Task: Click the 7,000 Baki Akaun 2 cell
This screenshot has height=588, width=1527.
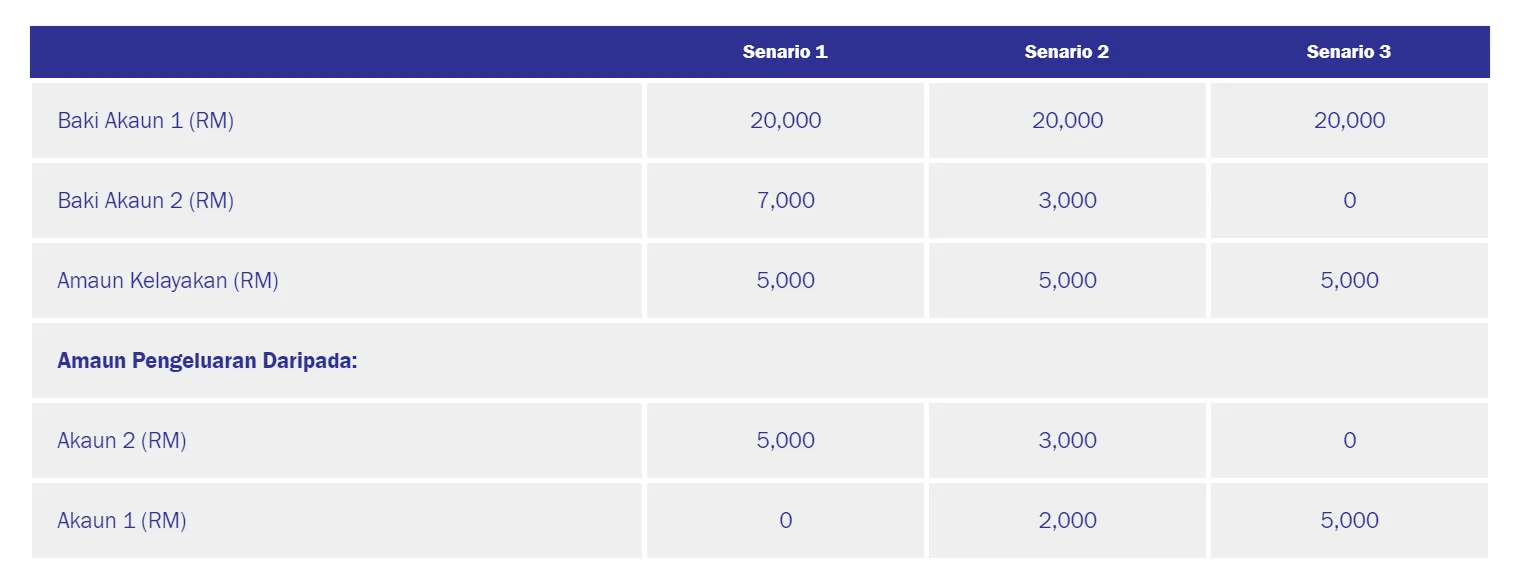Action: (x=785, y=201)
